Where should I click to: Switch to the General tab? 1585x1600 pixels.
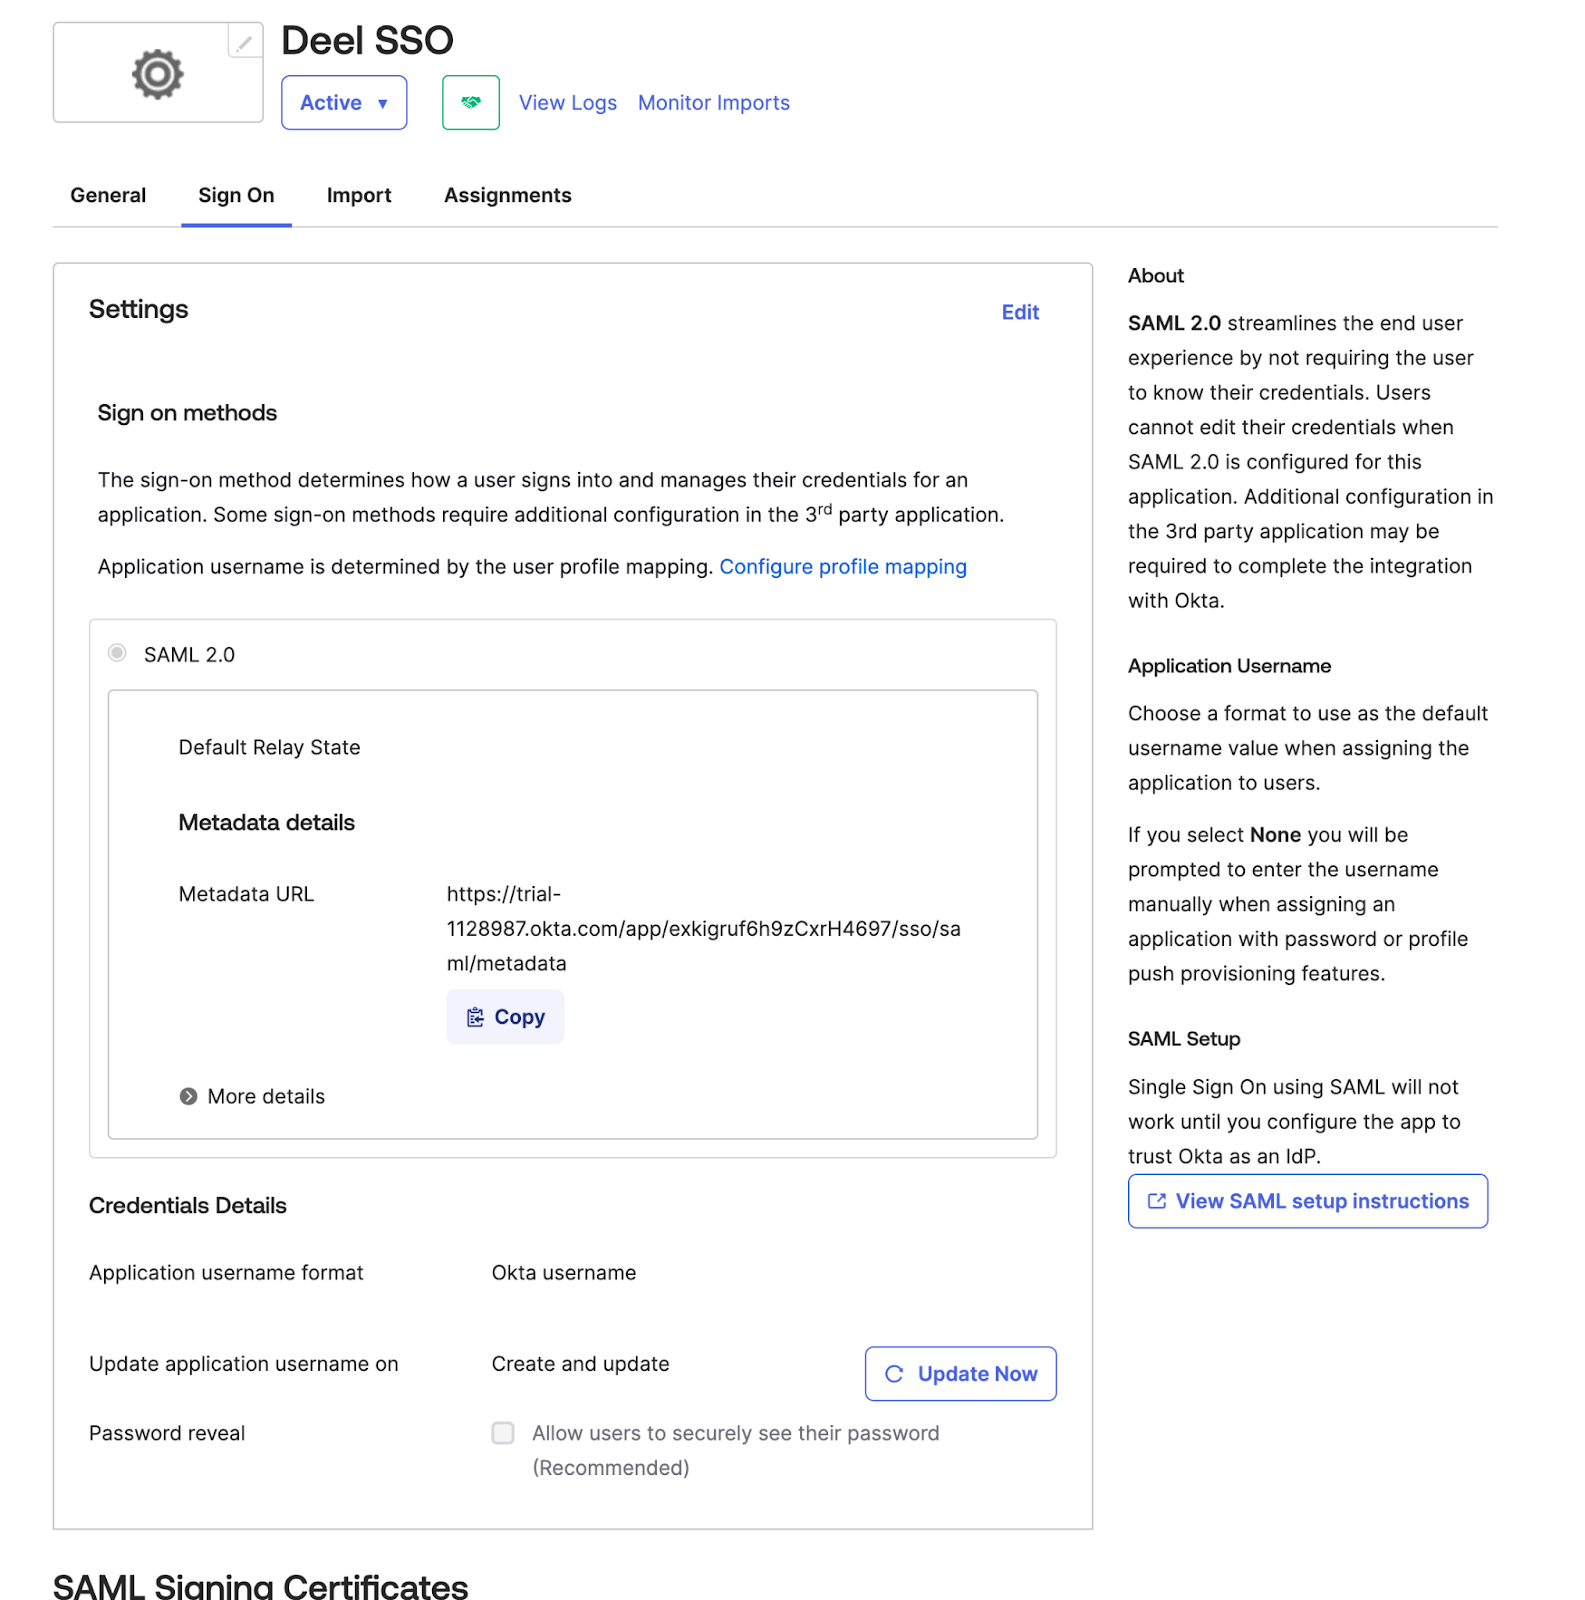click(108, 195)
